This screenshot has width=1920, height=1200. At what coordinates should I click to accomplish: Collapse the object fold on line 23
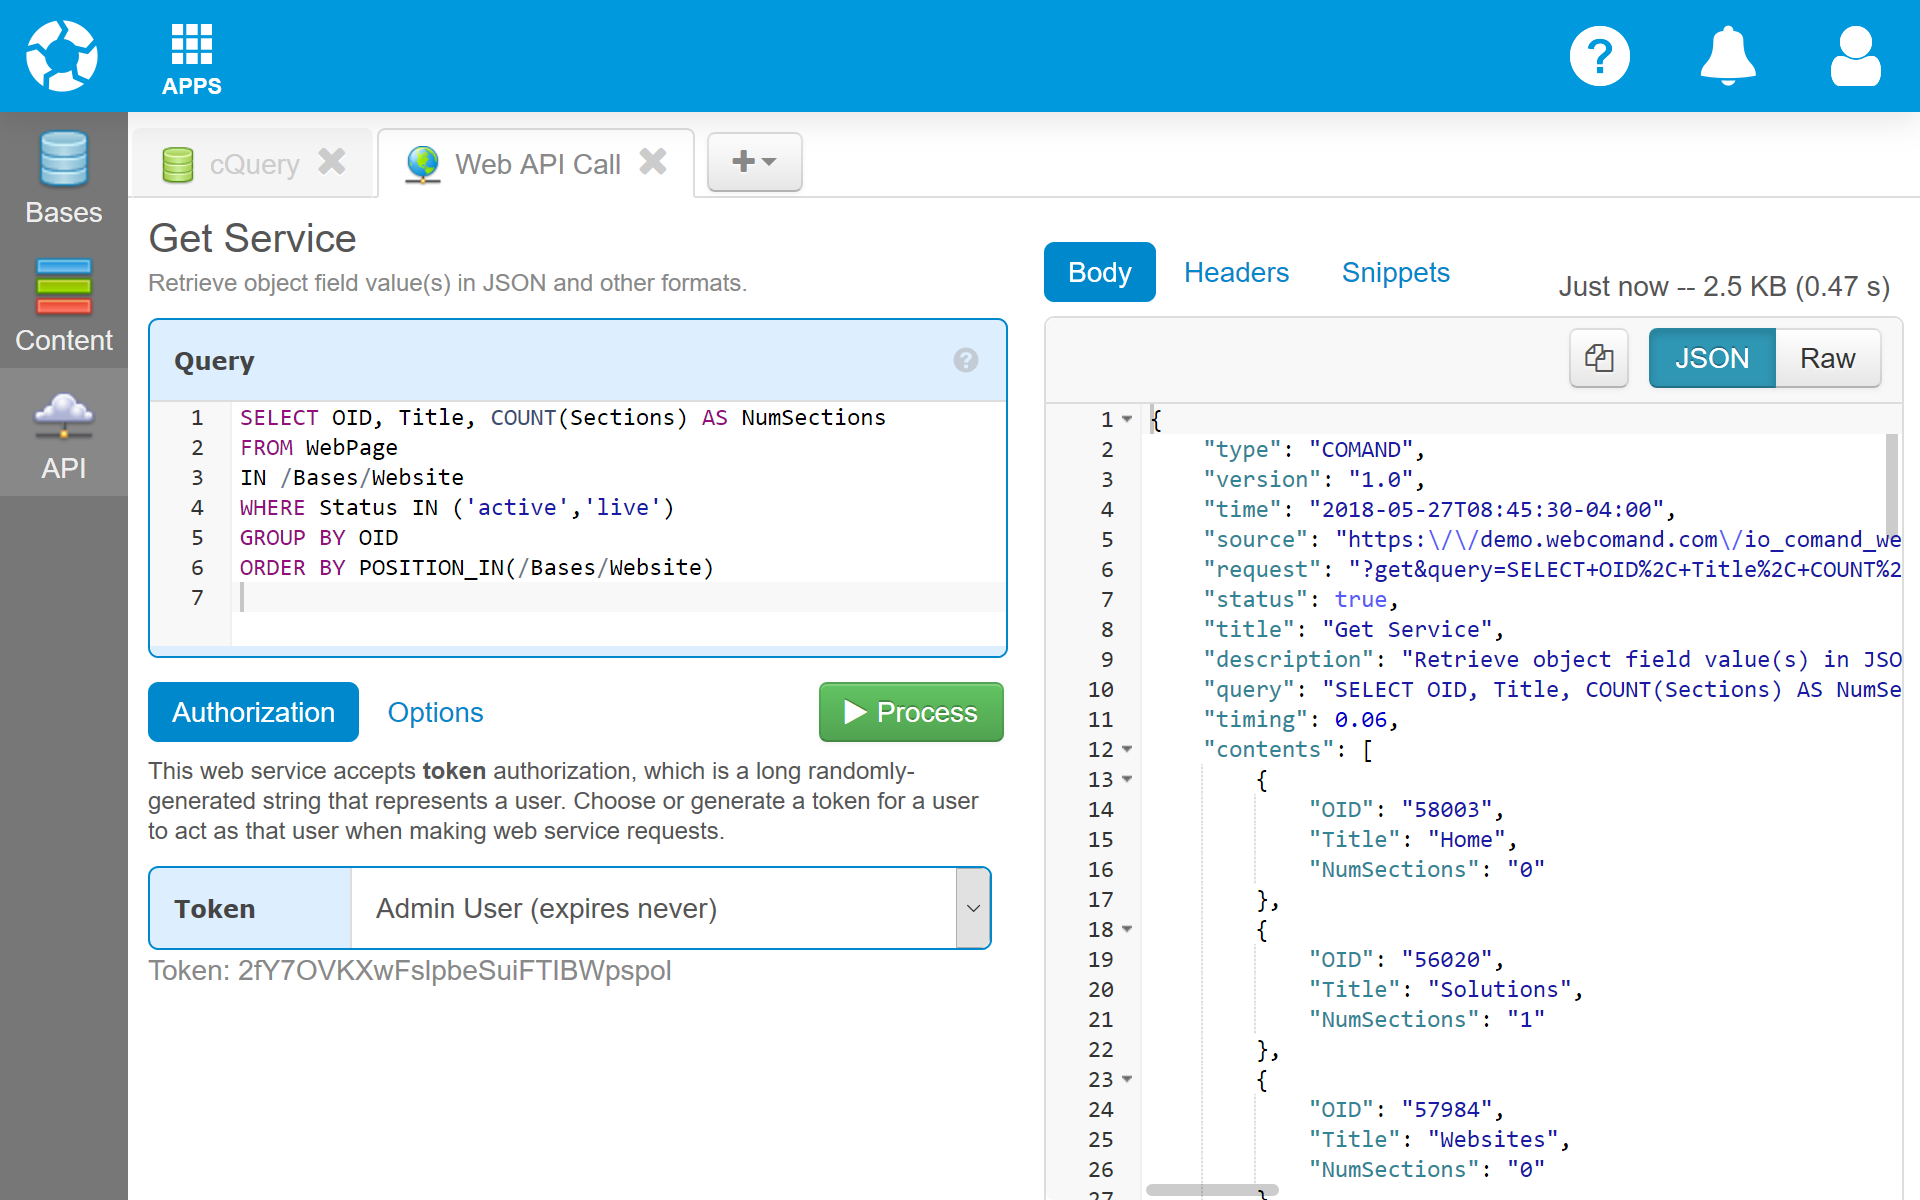click(1127, 1079)
